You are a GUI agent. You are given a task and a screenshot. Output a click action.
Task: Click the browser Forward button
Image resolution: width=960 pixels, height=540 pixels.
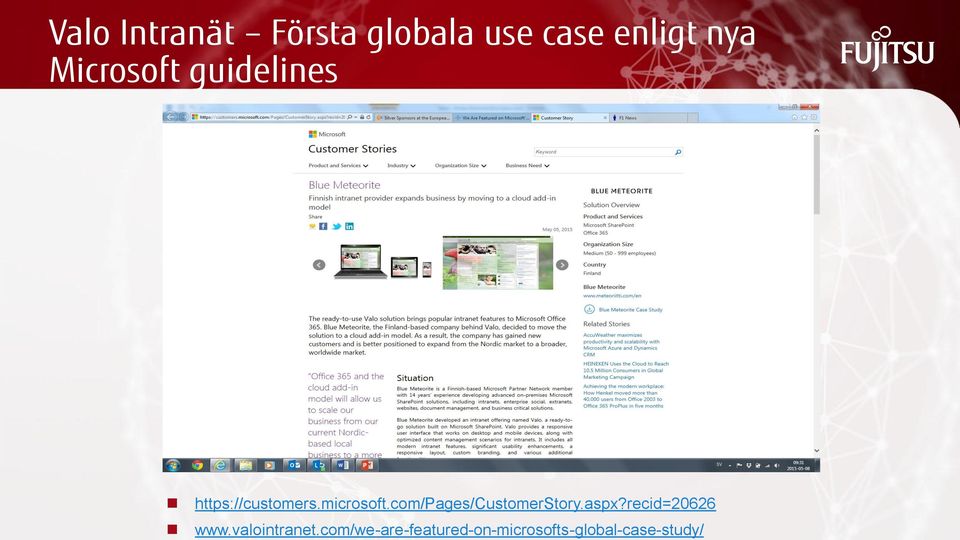pyautogui.click(x=182, y=117)
